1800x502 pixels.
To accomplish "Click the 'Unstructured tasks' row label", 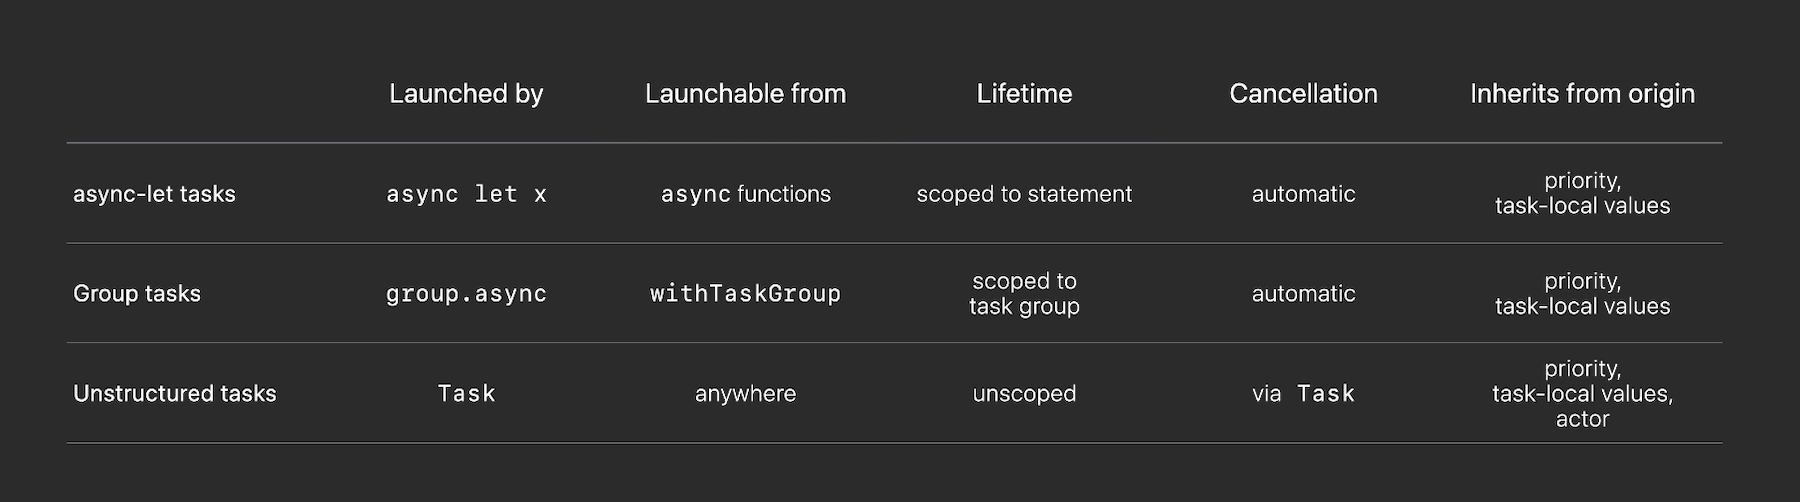I will coord(175,394).
